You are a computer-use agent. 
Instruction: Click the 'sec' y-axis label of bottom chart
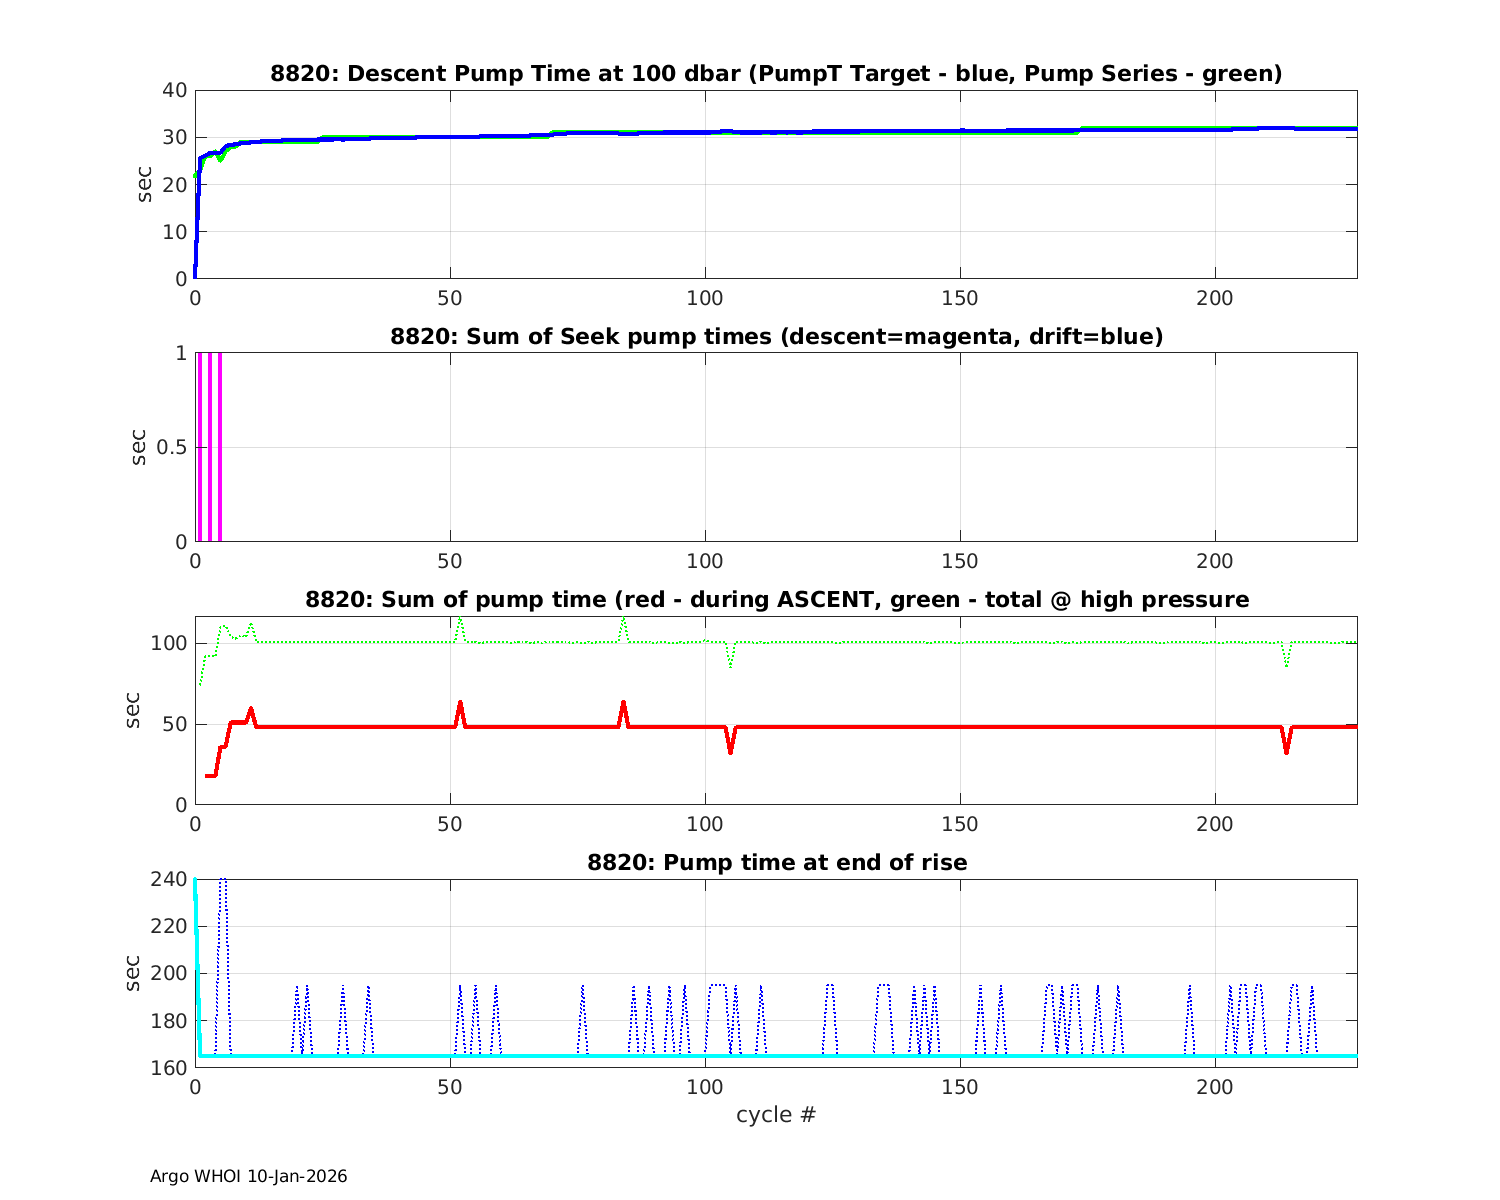click(134, 973)
